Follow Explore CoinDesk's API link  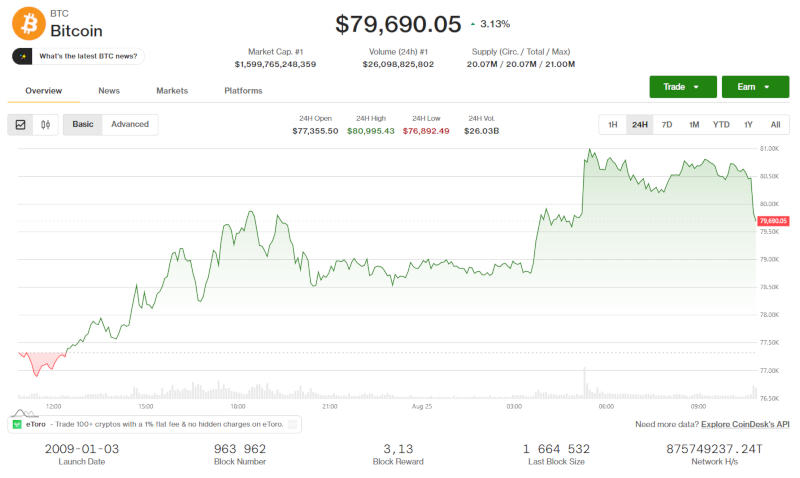coord(745,424)
